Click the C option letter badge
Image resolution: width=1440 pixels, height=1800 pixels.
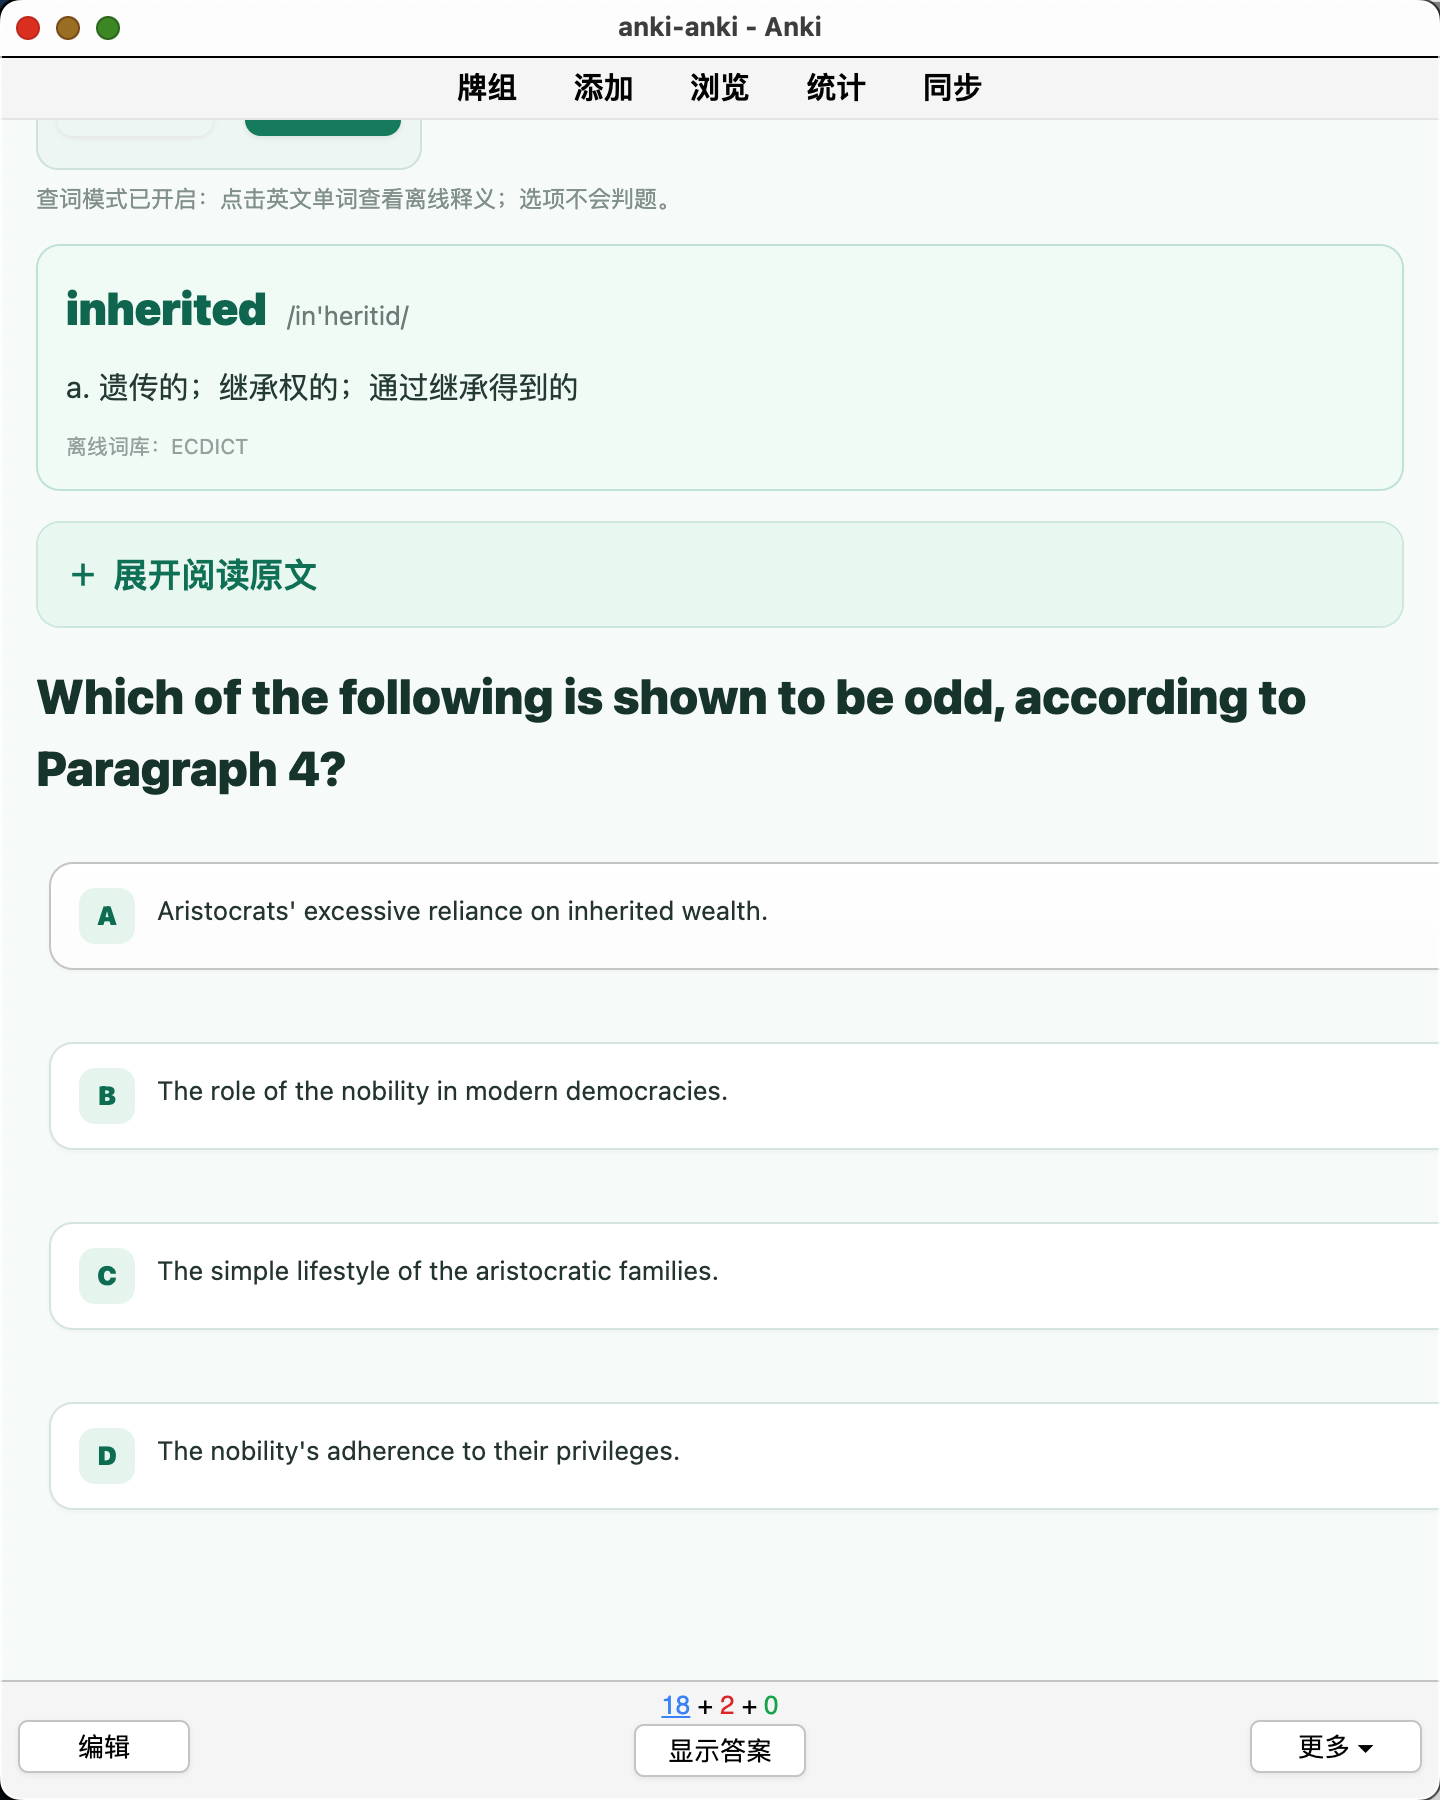click(107, 1276)
